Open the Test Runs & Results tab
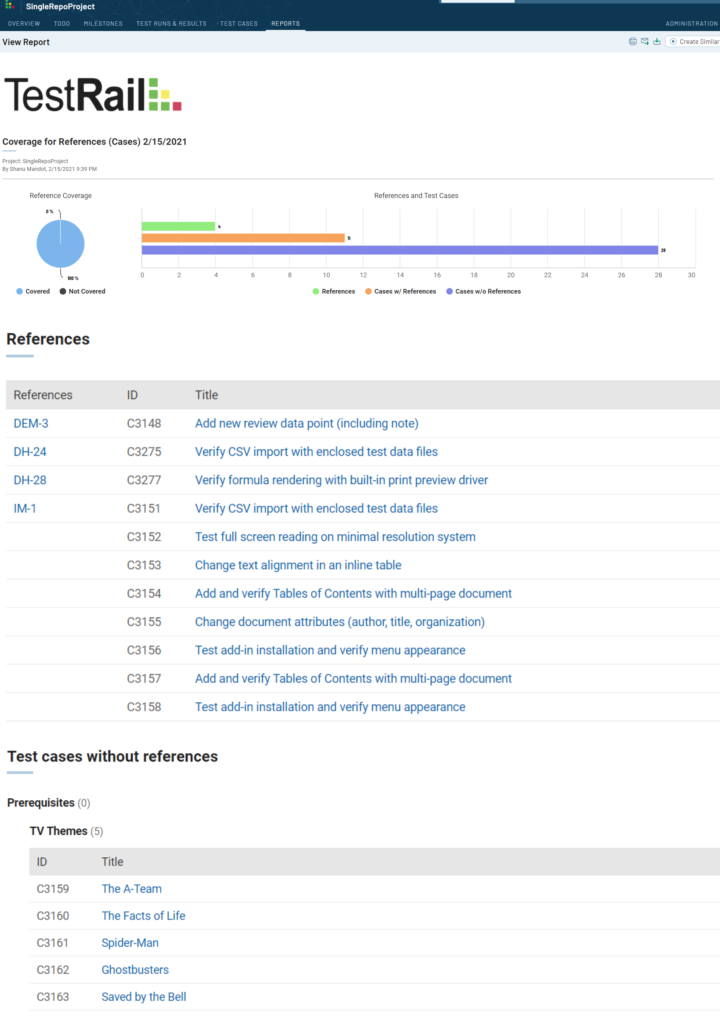720x1024 pixels. pyautogui.click(x=171, y=24)
